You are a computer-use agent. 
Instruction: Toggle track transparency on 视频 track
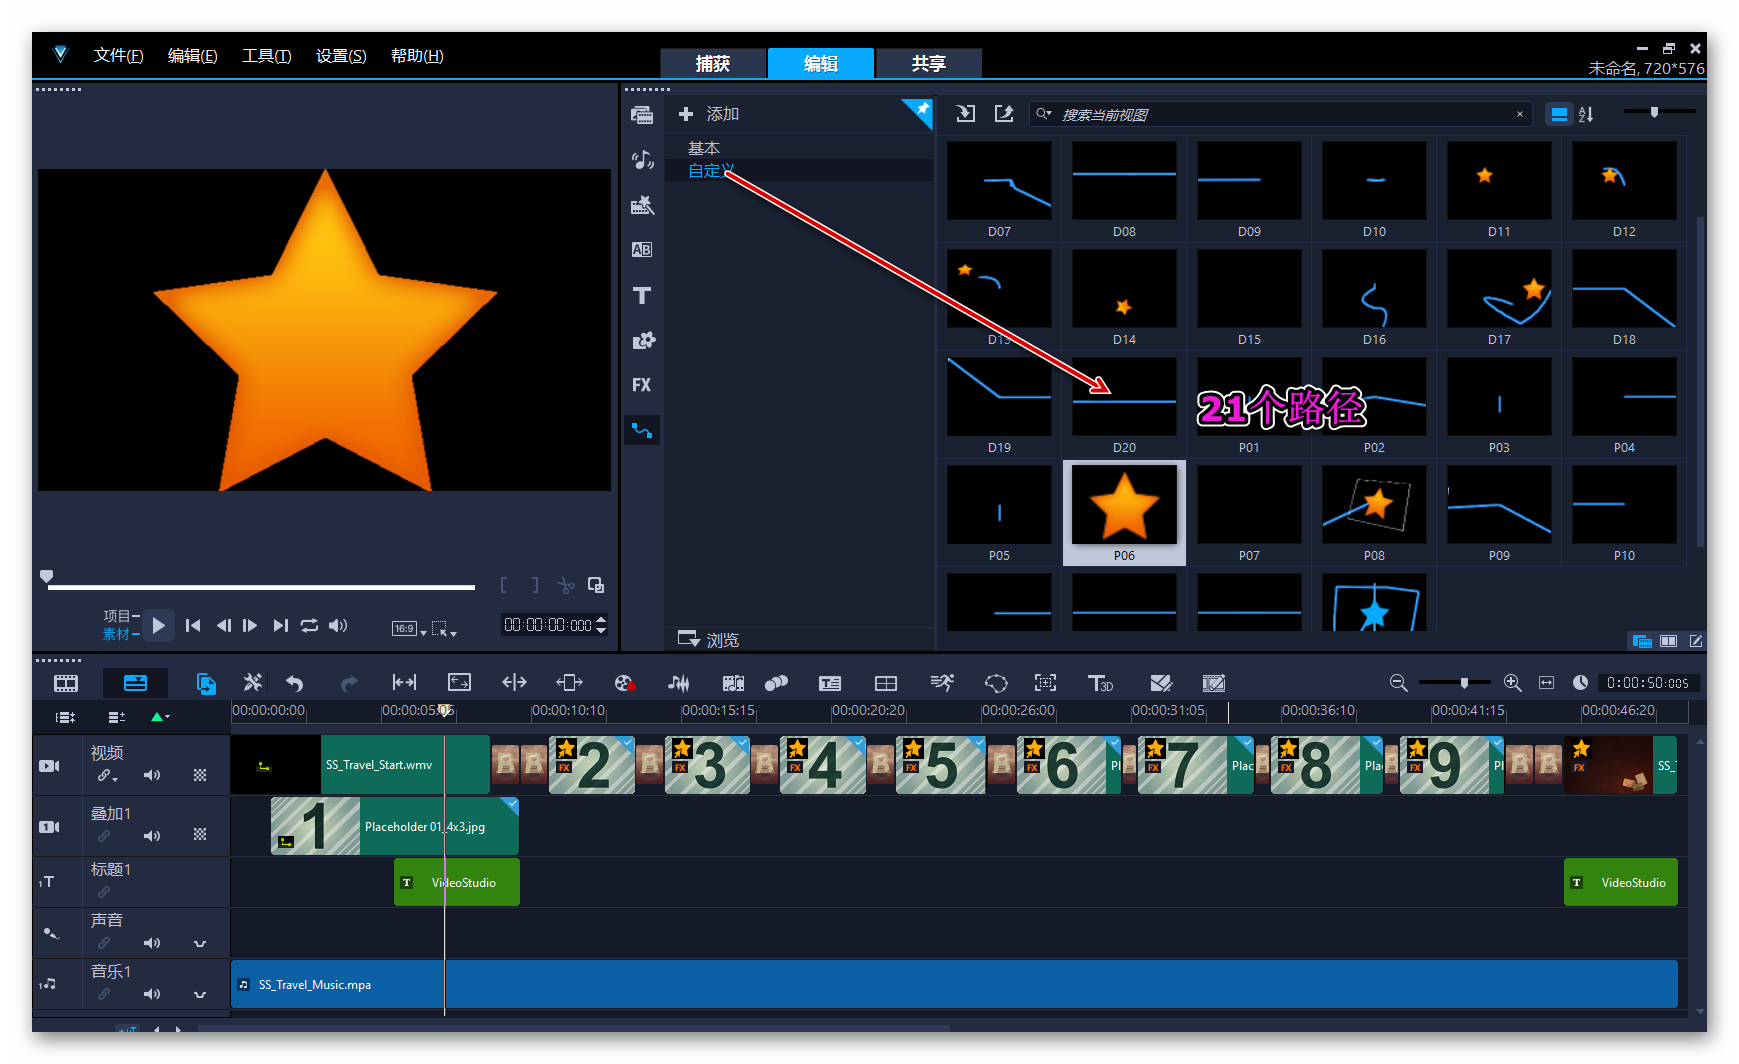[x=200, y=775]
